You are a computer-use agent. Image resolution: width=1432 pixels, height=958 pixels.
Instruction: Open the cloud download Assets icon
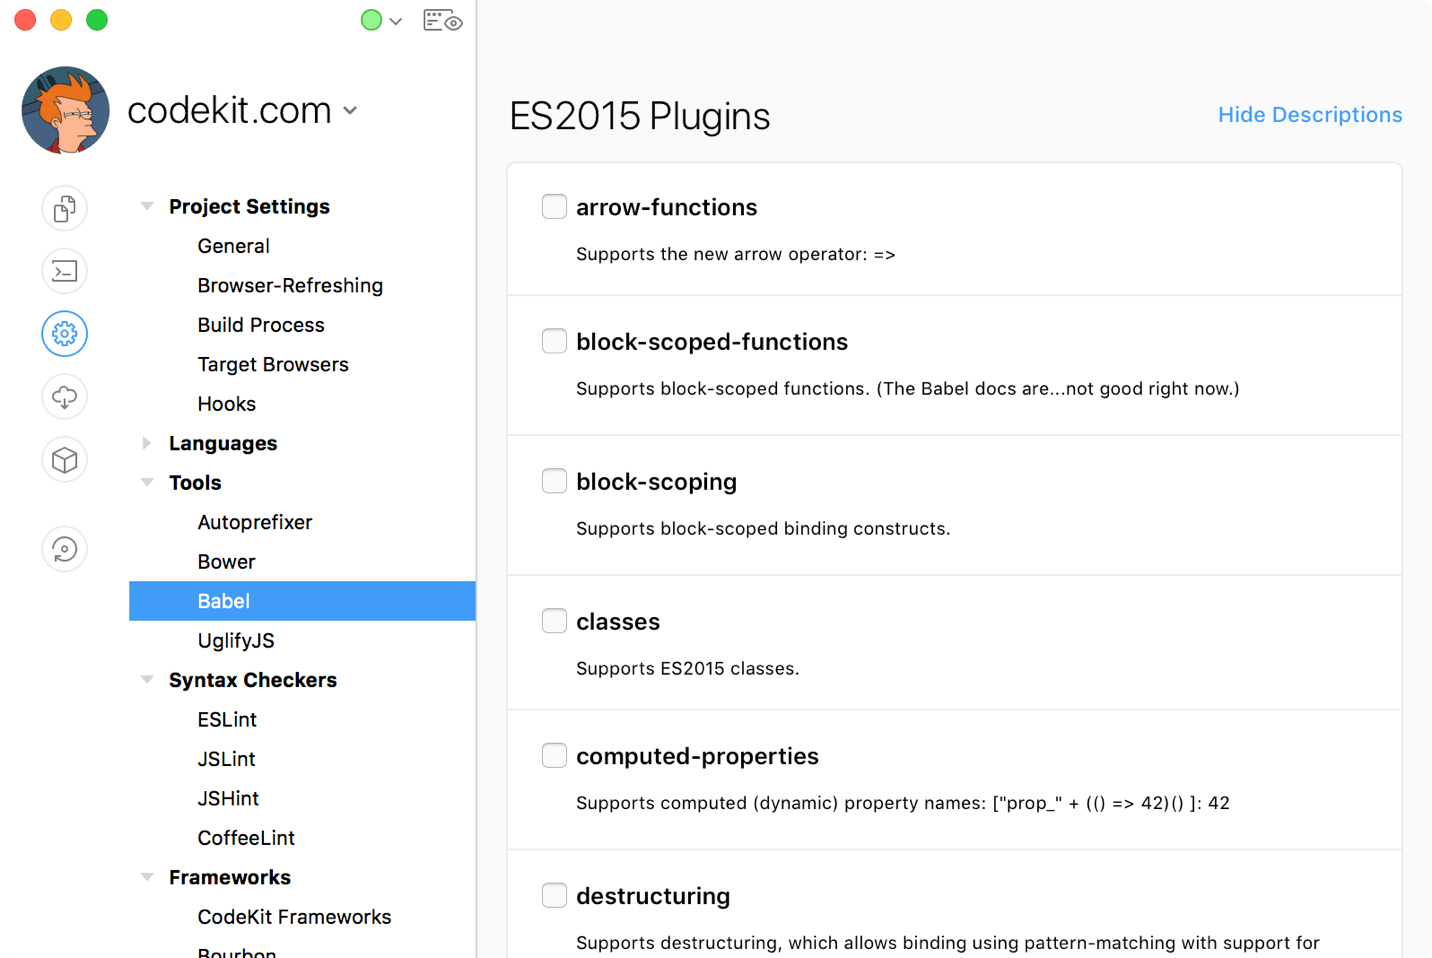(x=65, y=397)
